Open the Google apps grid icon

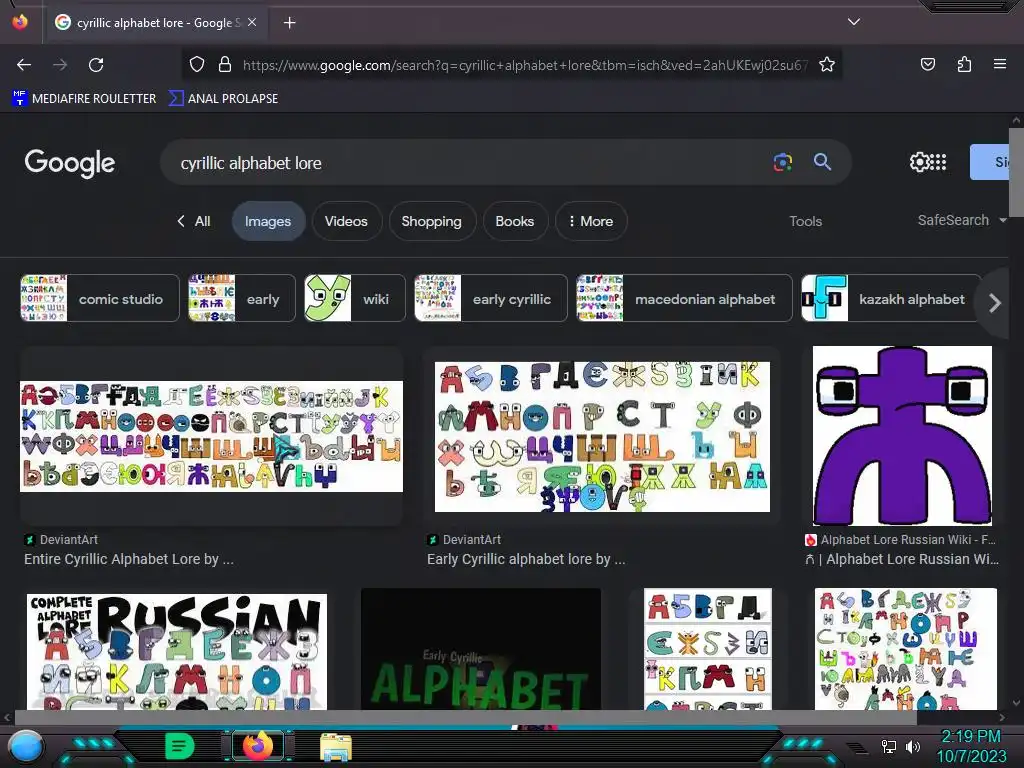click(x=938, y=162)
